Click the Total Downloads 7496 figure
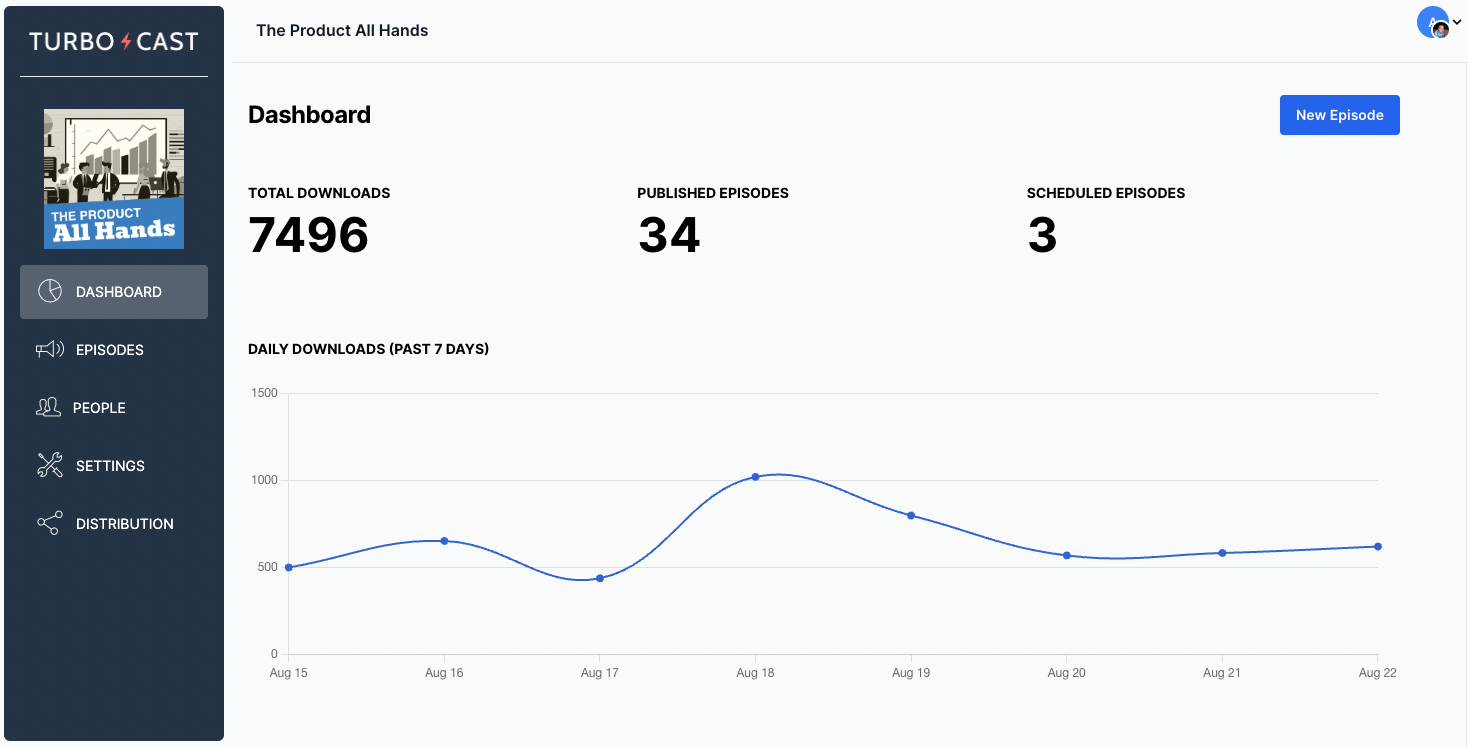The height and width of the screenshot is (747, 1468). click(309, 235)
